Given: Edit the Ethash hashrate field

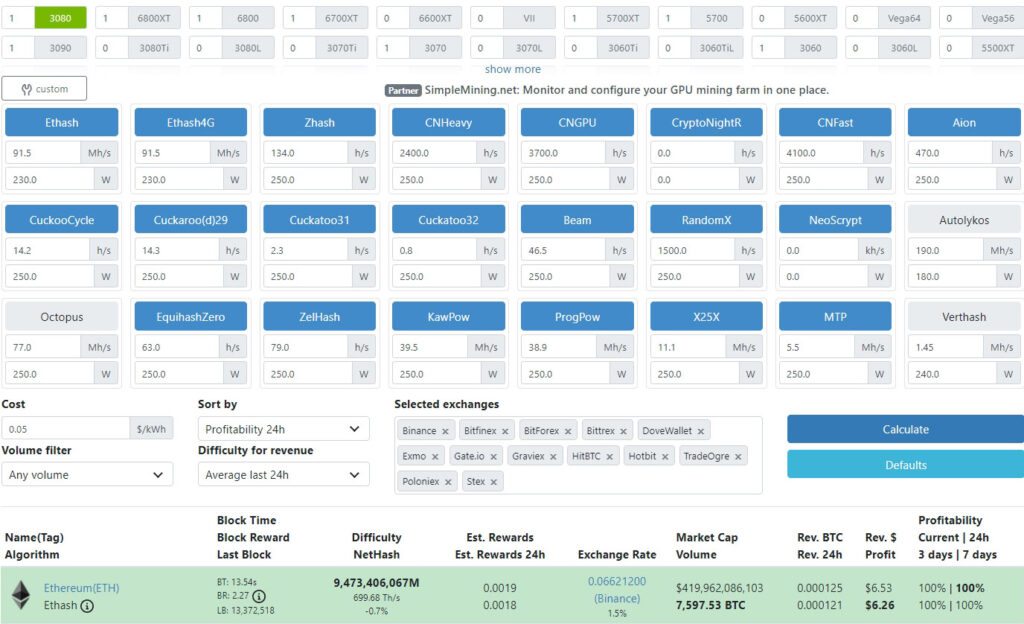Looking at the screenshot, I should pyautogui.click(x=42, y=153).
